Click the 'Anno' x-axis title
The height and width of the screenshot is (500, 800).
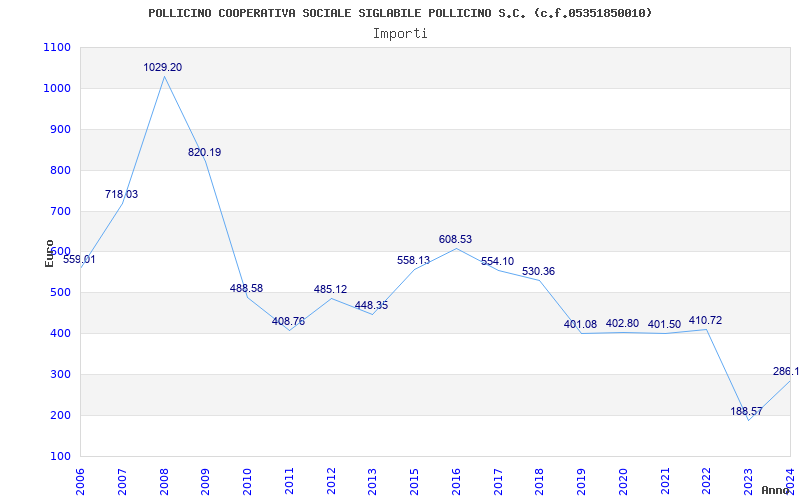pyautogui.click(x=776, y=490)
